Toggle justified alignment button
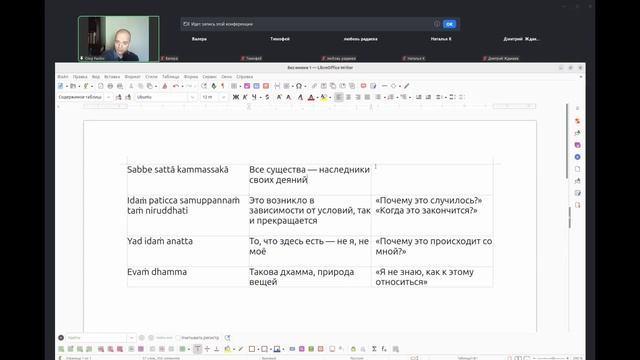Viewport: 640px width, 360px height. [367, 97]
